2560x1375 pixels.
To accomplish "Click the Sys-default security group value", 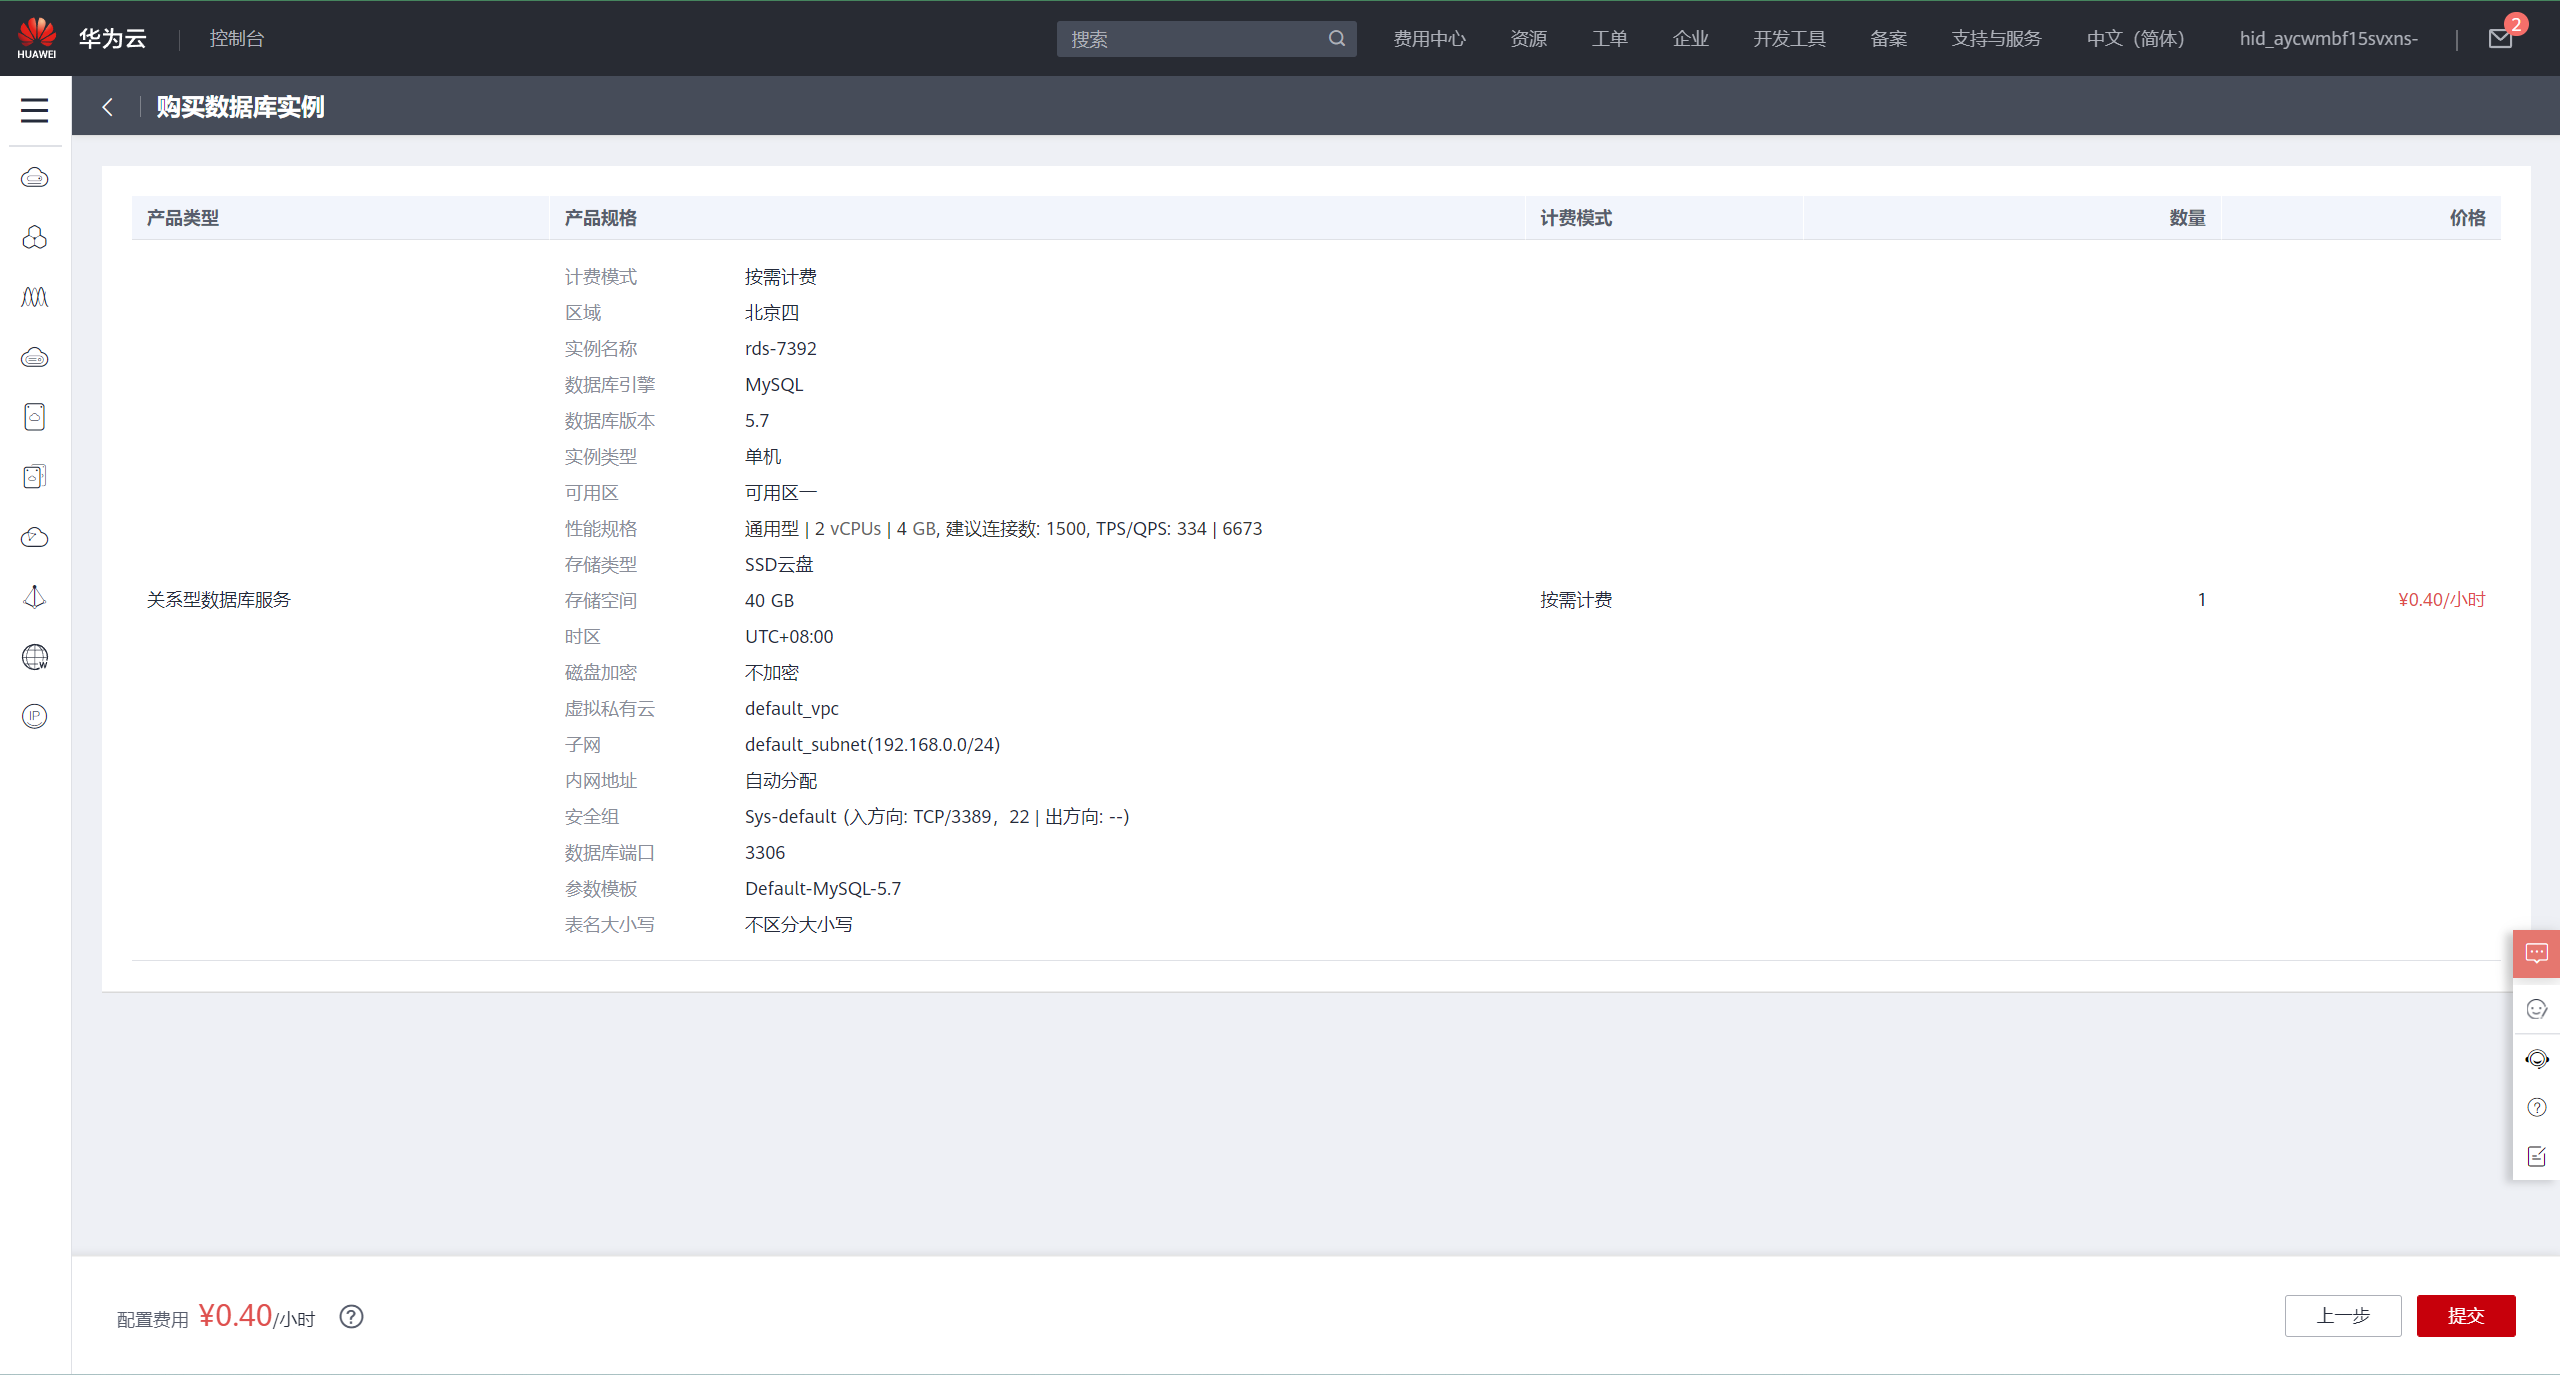I will [x=936, y=817].
